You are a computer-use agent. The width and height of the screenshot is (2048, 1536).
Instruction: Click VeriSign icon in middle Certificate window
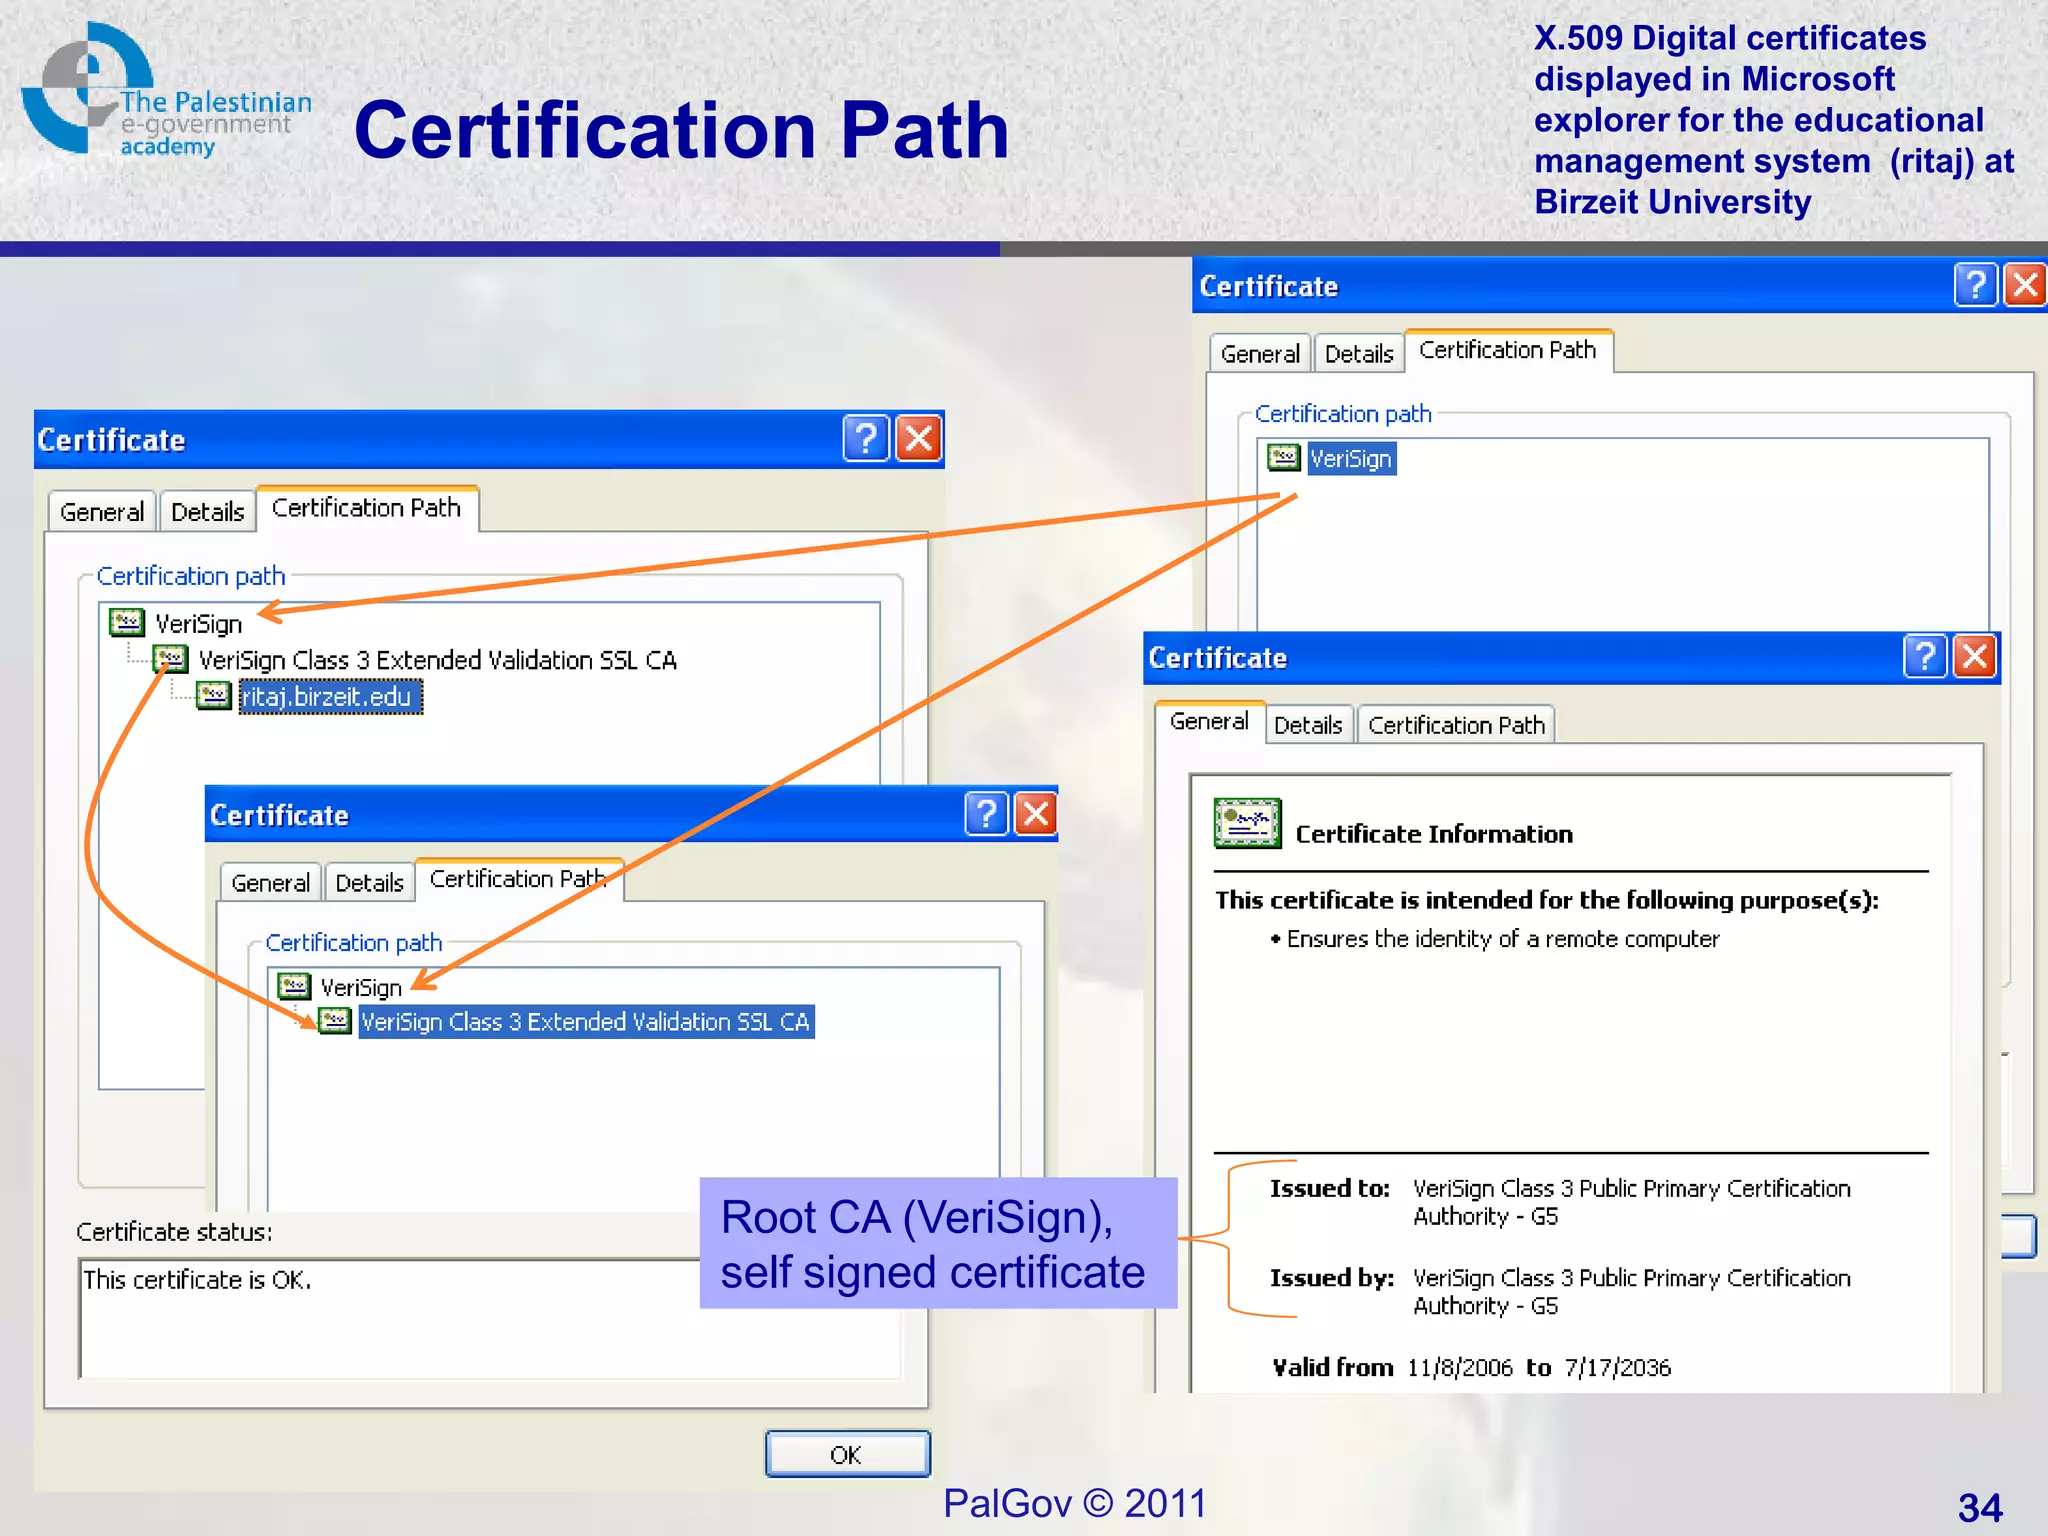pos(293,986)
